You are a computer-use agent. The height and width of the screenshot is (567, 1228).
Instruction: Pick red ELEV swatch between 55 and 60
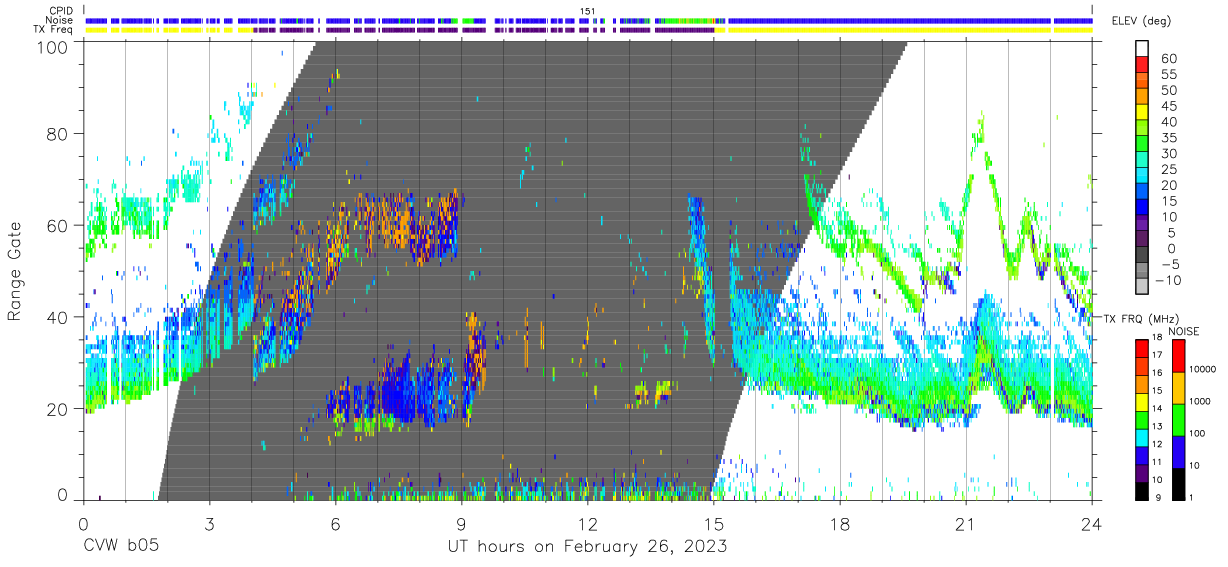[1142, 66]
